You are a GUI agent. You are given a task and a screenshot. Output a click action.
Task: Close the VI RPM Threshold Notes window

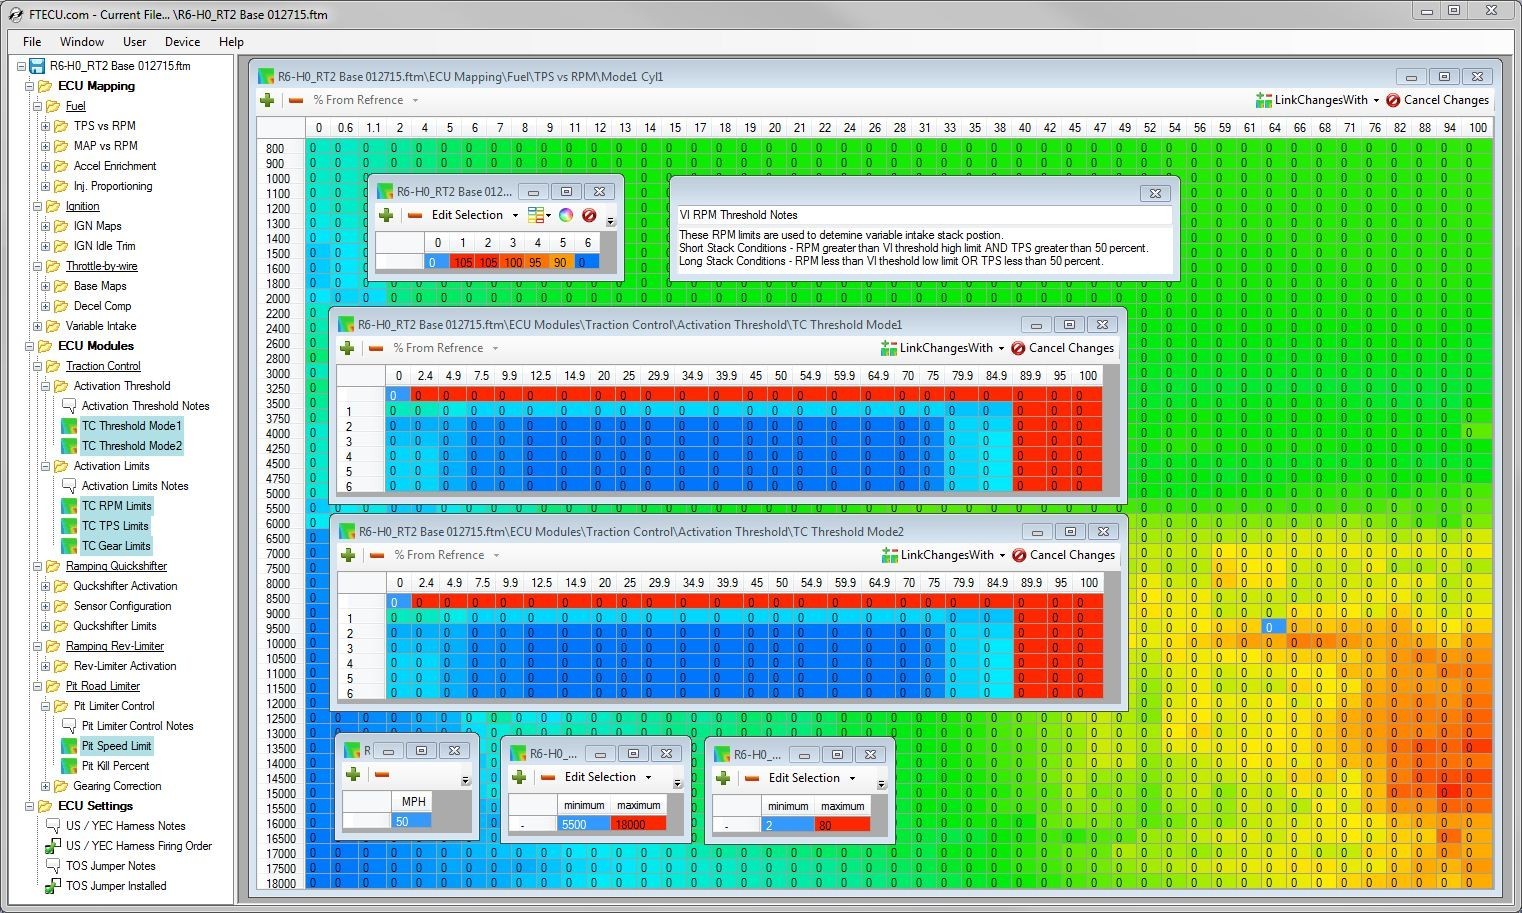(x=1154, y=193)
